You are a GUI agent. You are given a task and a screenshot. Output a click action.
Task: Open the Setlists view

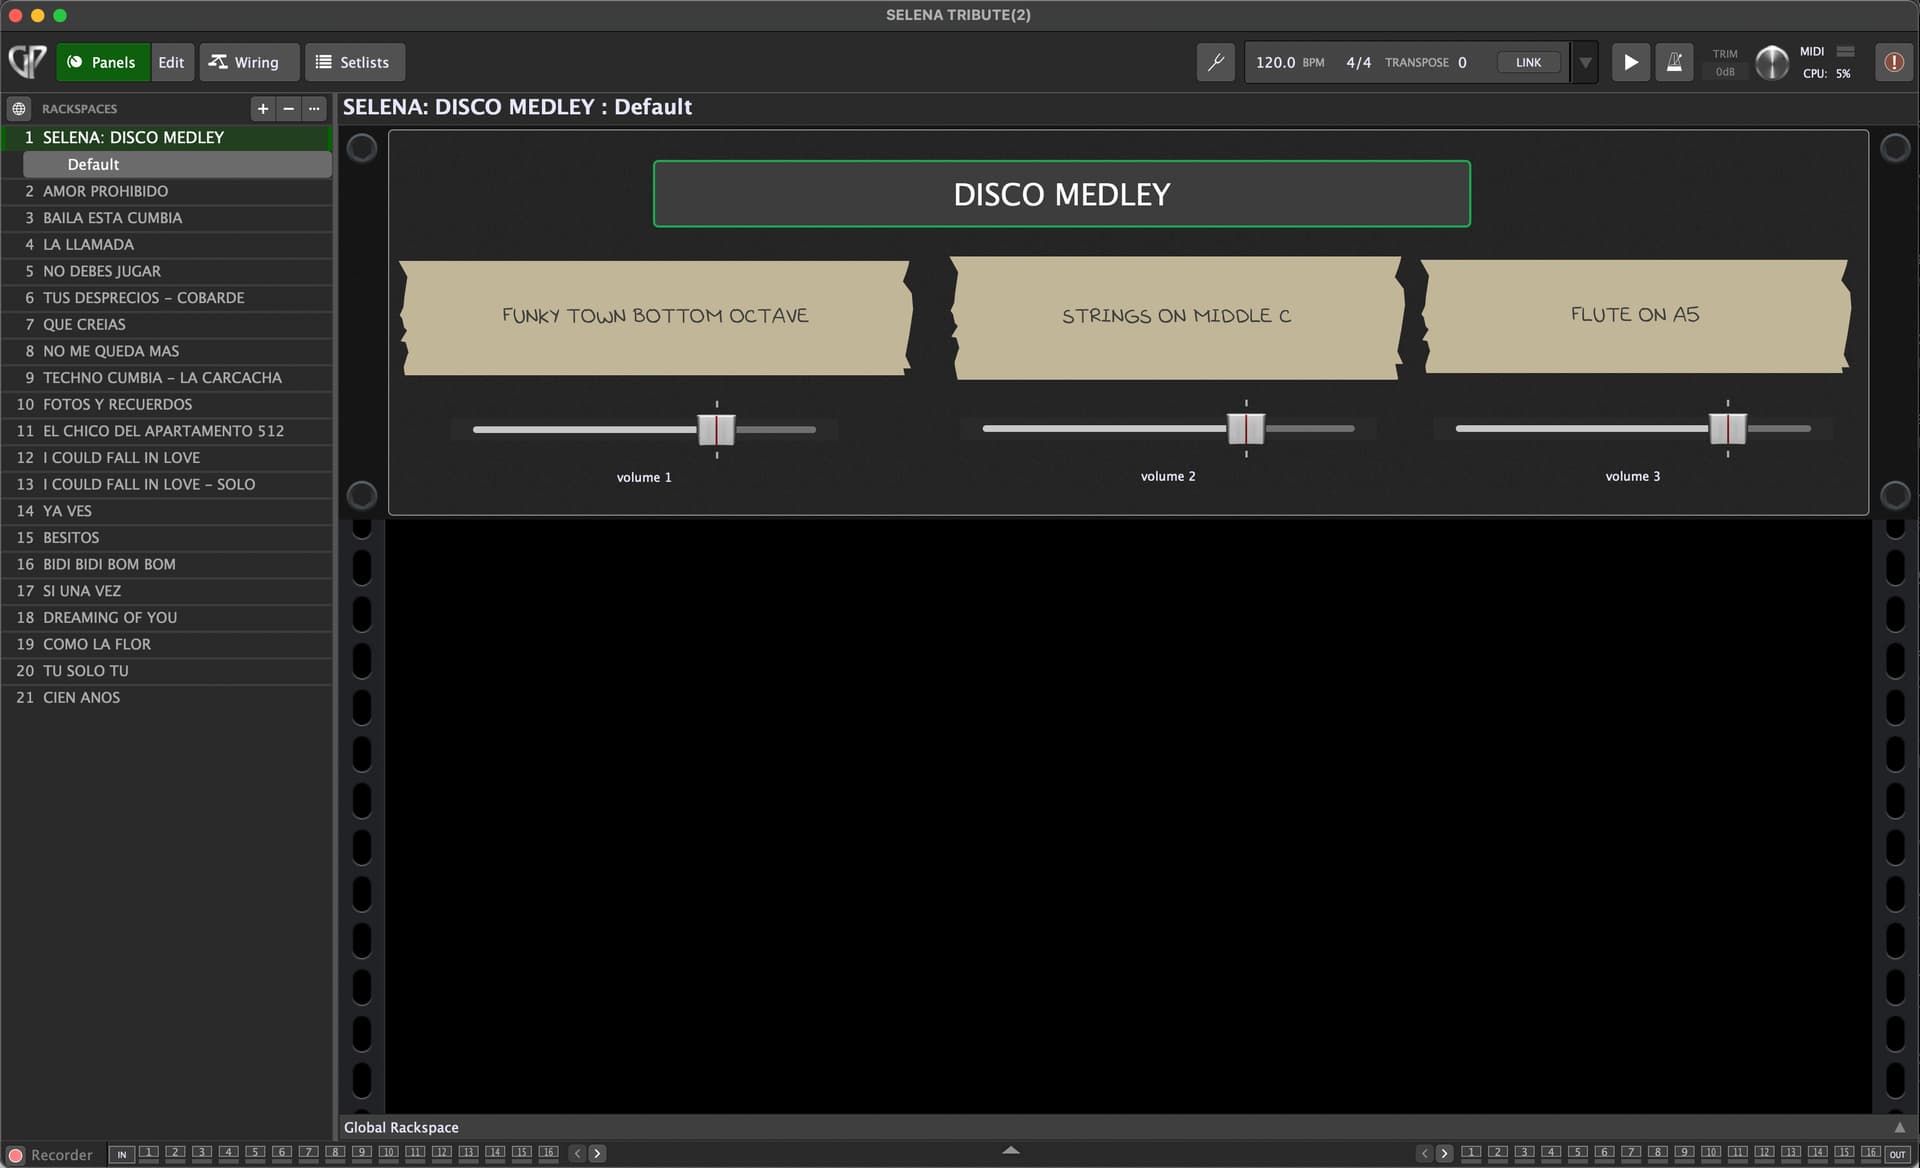click(x=354, y=62)
